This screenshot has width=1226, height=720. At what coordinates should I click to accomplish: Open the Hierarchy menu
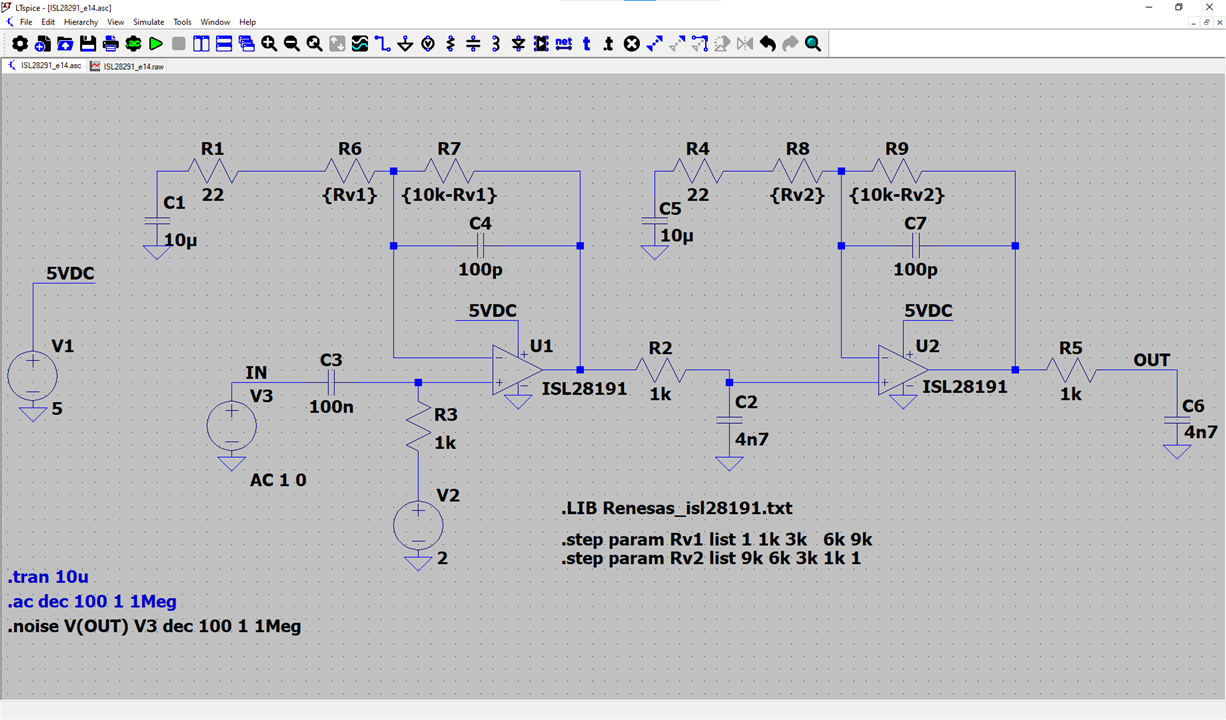[x=81, y=22]
